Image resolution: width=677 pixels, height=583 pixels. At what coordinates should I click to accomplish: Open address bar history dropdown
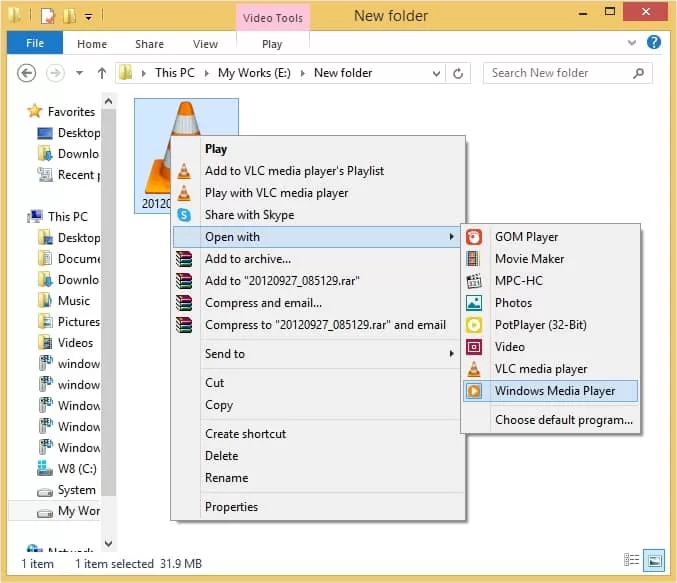point(437,73)
